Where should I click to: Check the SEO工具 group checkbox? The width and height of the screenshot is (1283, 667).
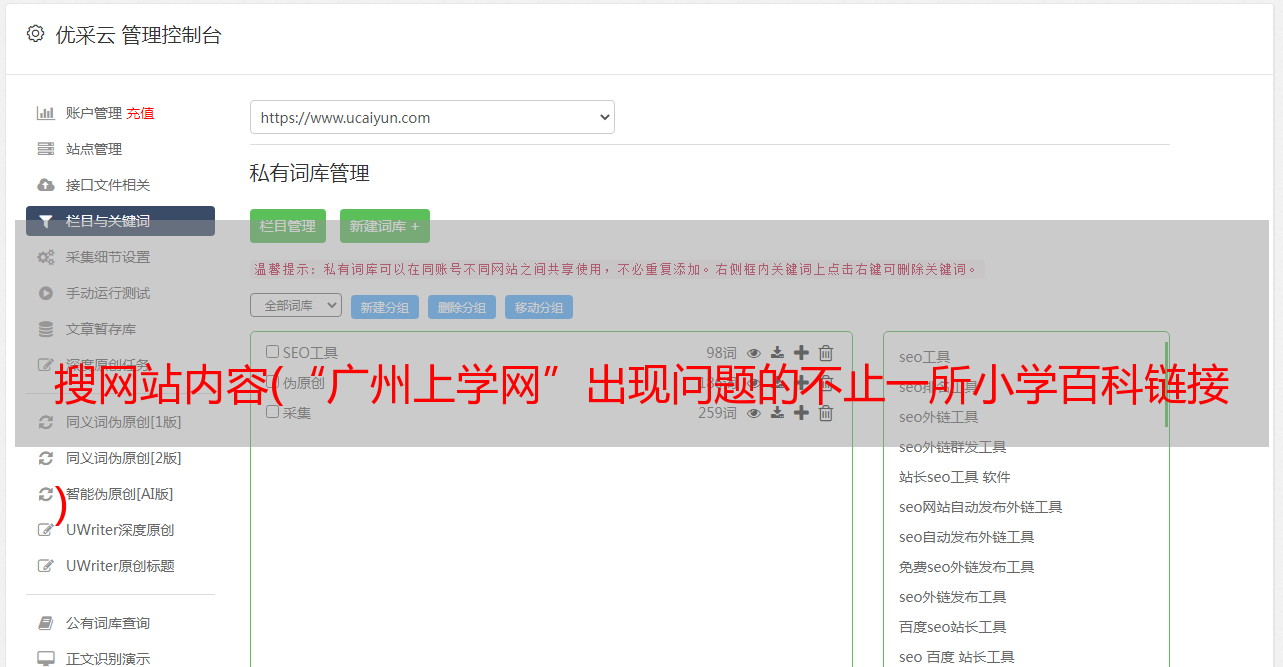tap(272, 352)
